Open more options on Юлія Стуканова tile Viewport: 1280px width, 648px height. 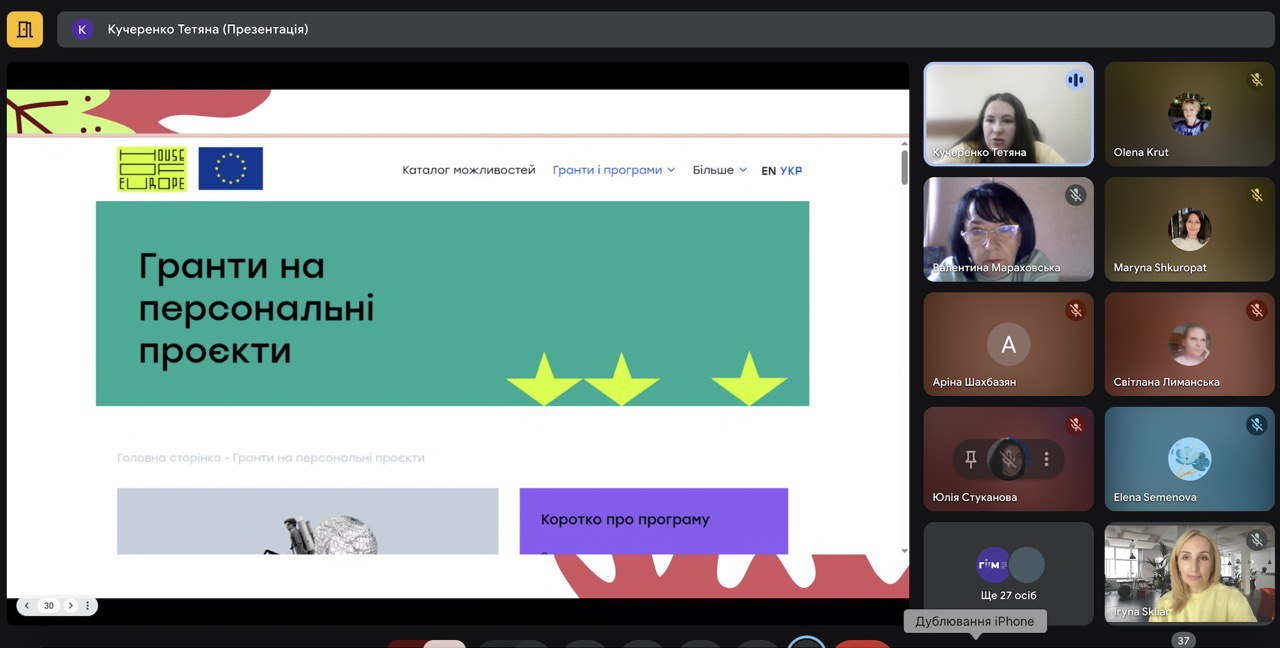pos(1046,459)
